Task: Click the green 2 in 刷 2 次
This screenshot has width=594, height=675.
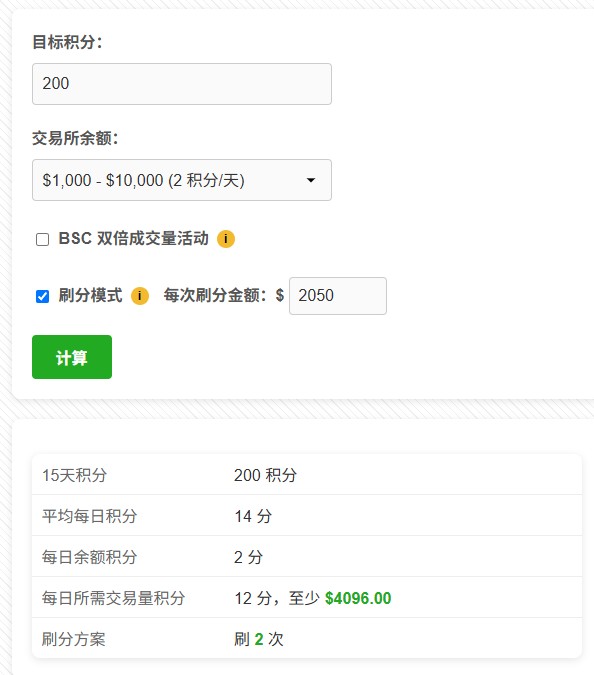Action: click(x=259, y=639)
